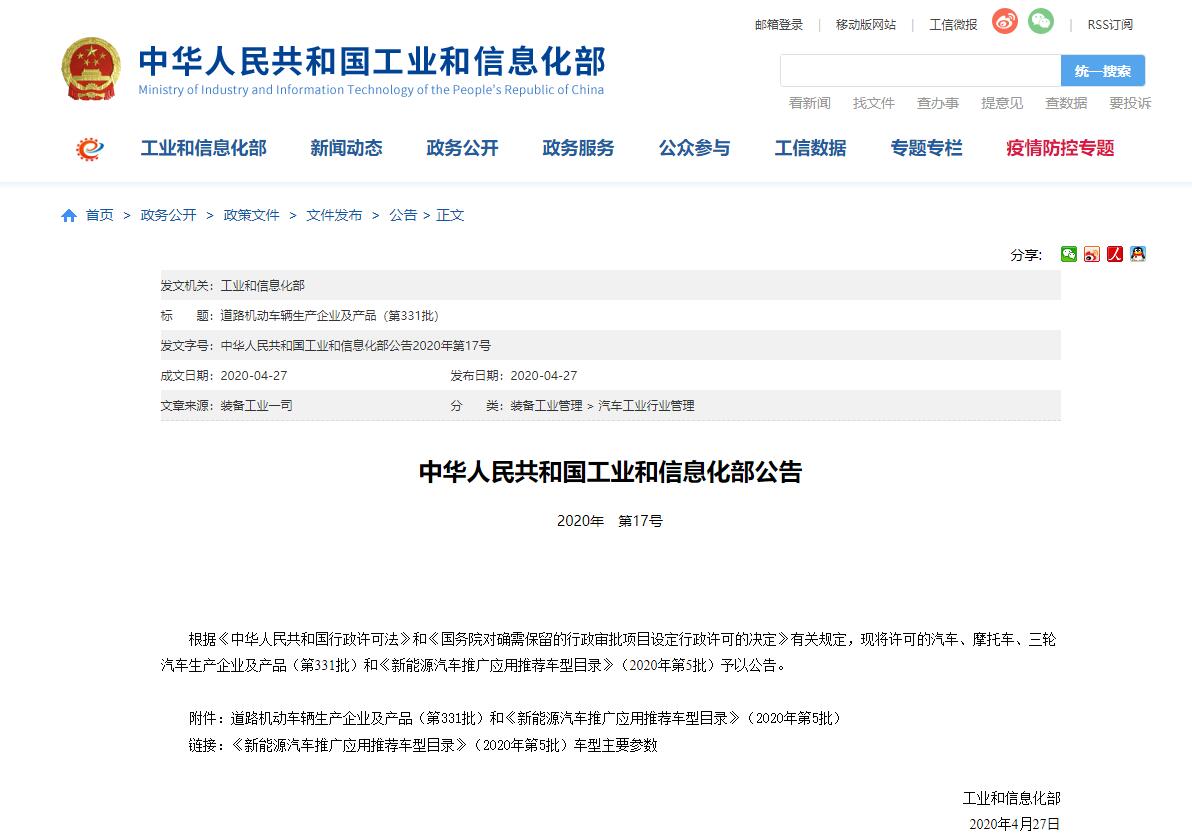Share via the QQ penguin icon

pyautogui.click(x=1138, y=254)
